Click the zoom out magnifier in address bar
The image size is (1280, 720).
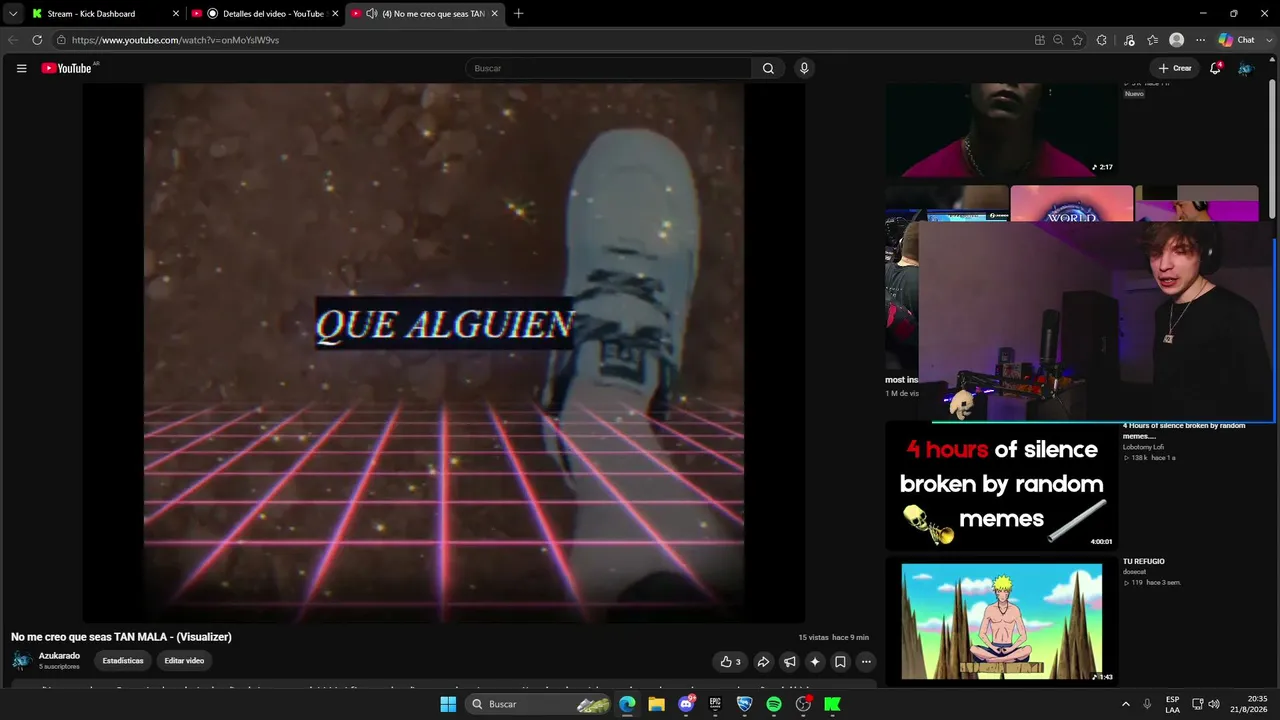coord(1058,40)
